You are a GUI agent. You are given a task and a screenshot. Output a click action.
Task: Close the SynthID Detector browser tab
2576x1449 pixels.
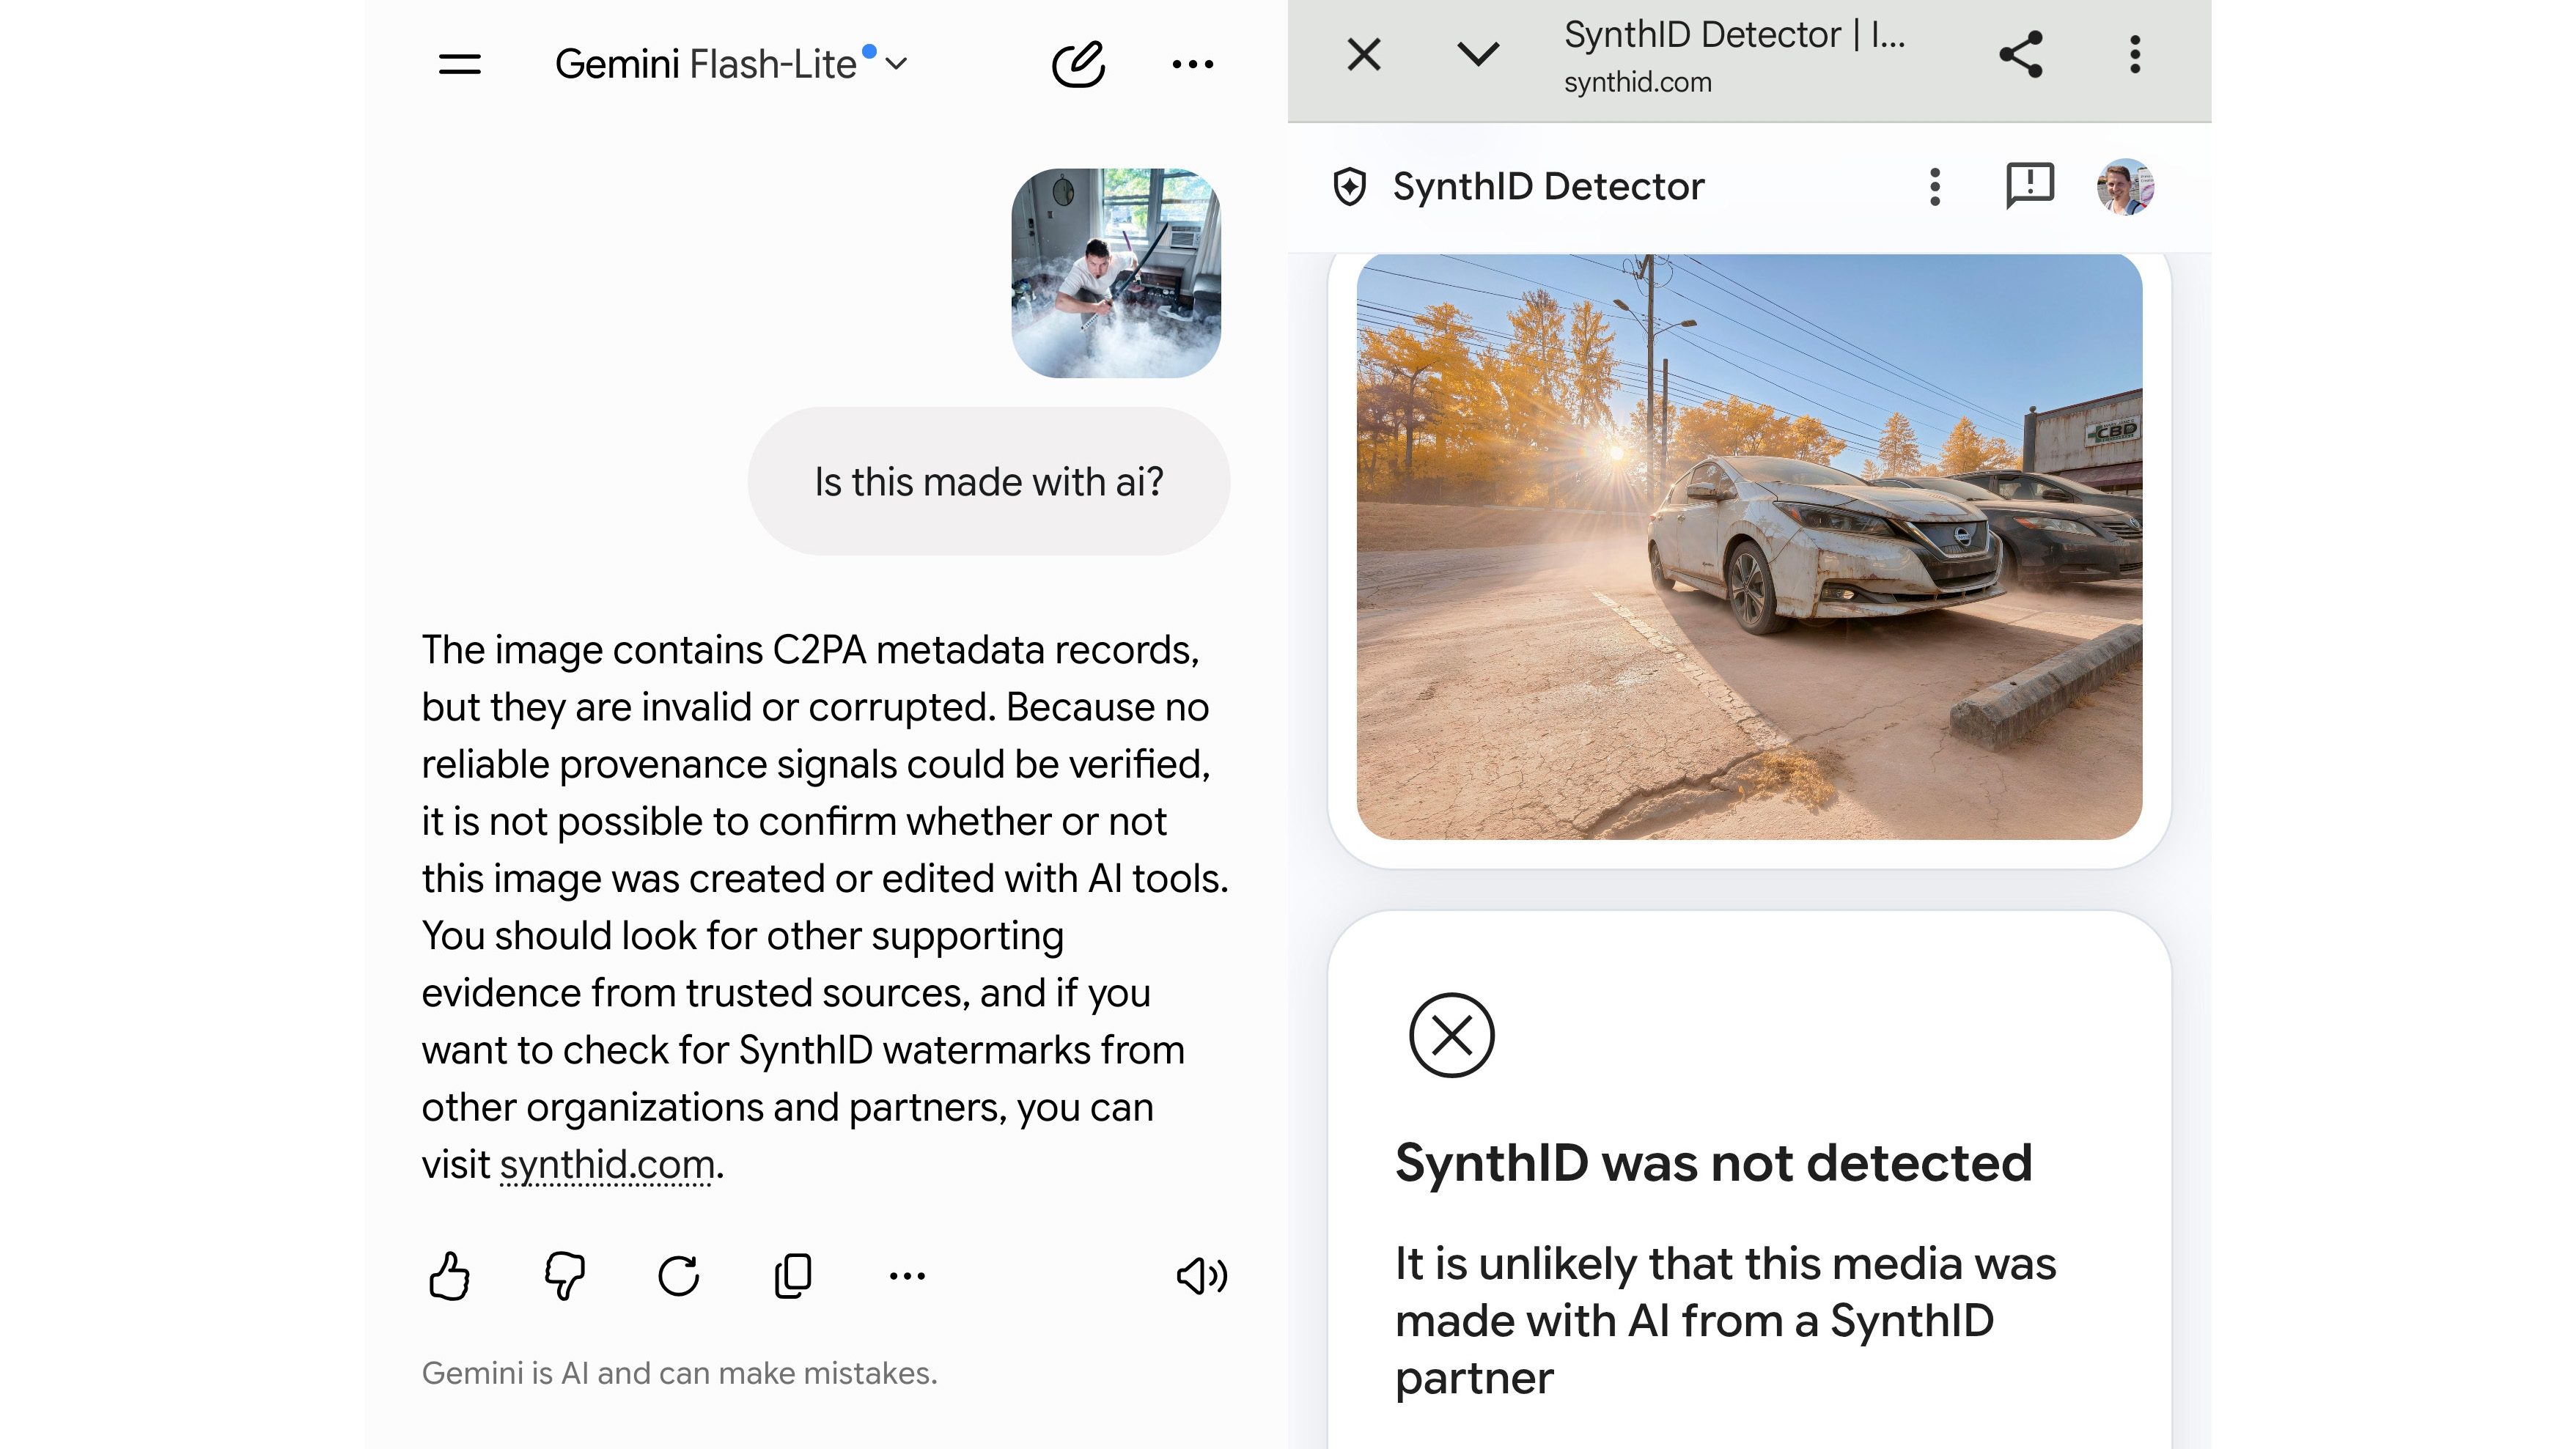[1364, 54]
